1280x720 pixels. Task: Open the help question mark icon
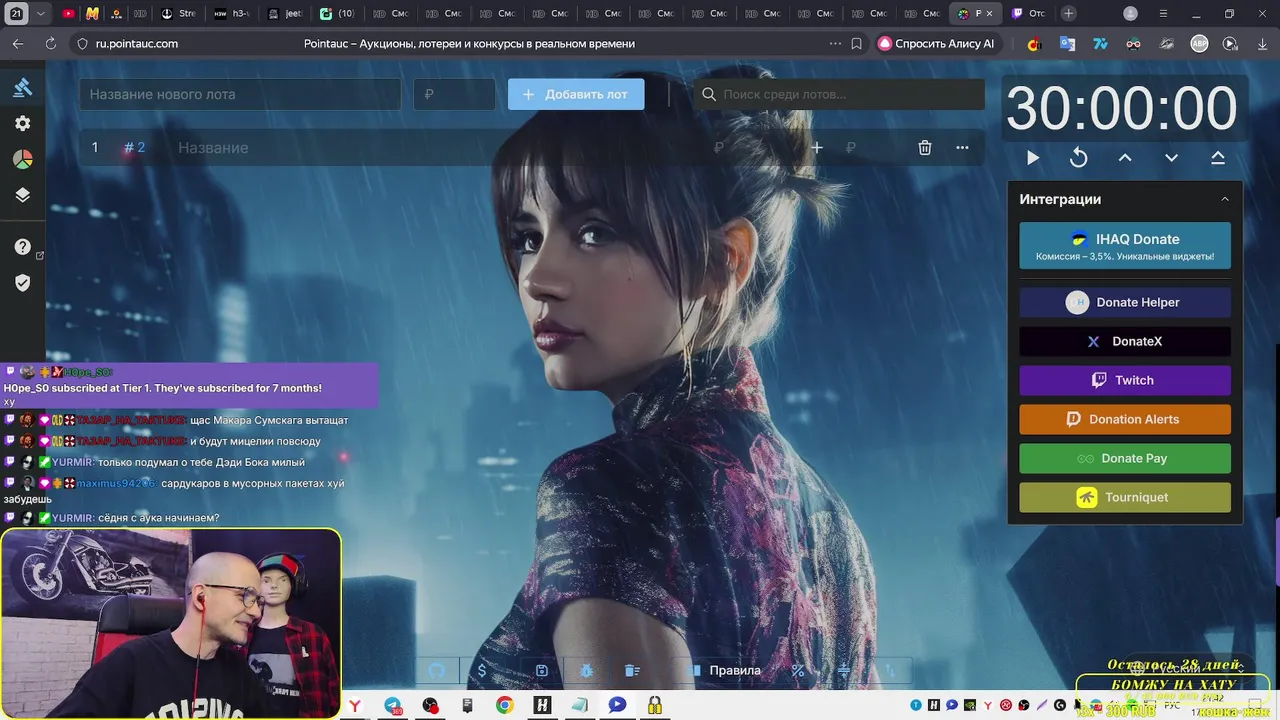pyautogui.click(x=22, y=247)
